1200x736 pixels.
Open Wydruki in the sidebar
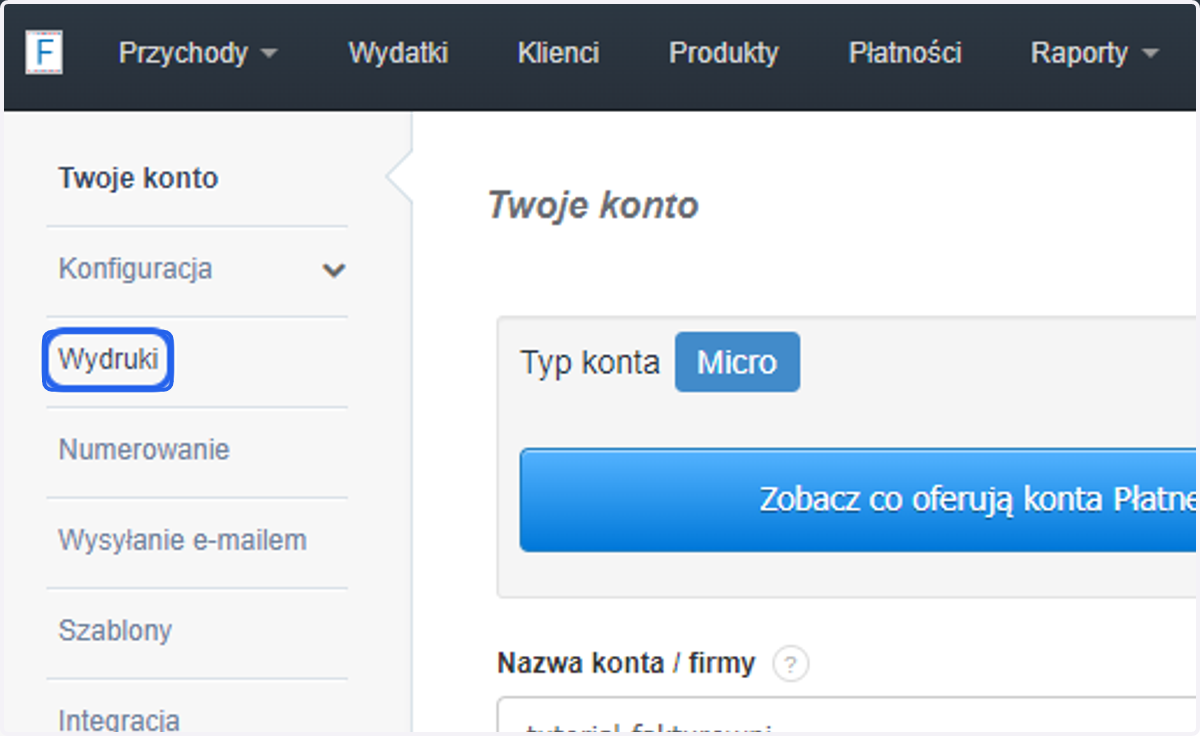108,359
